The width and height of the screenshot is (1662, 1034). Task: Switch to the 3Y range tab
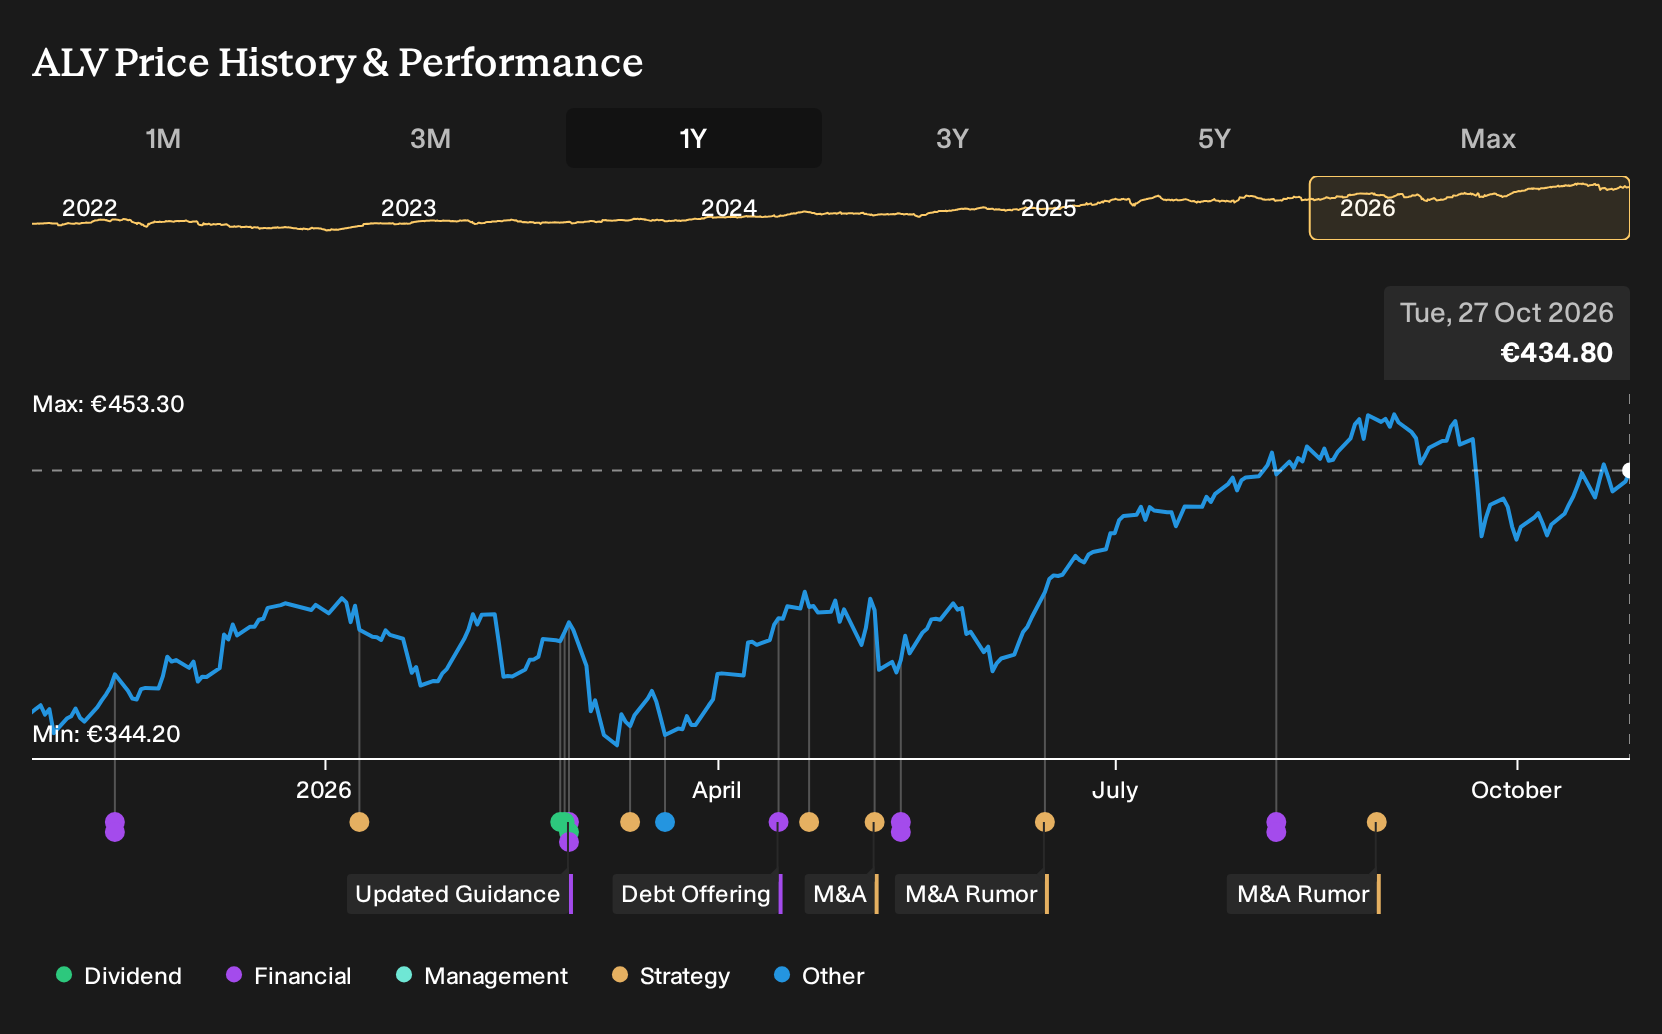[952, 138]
